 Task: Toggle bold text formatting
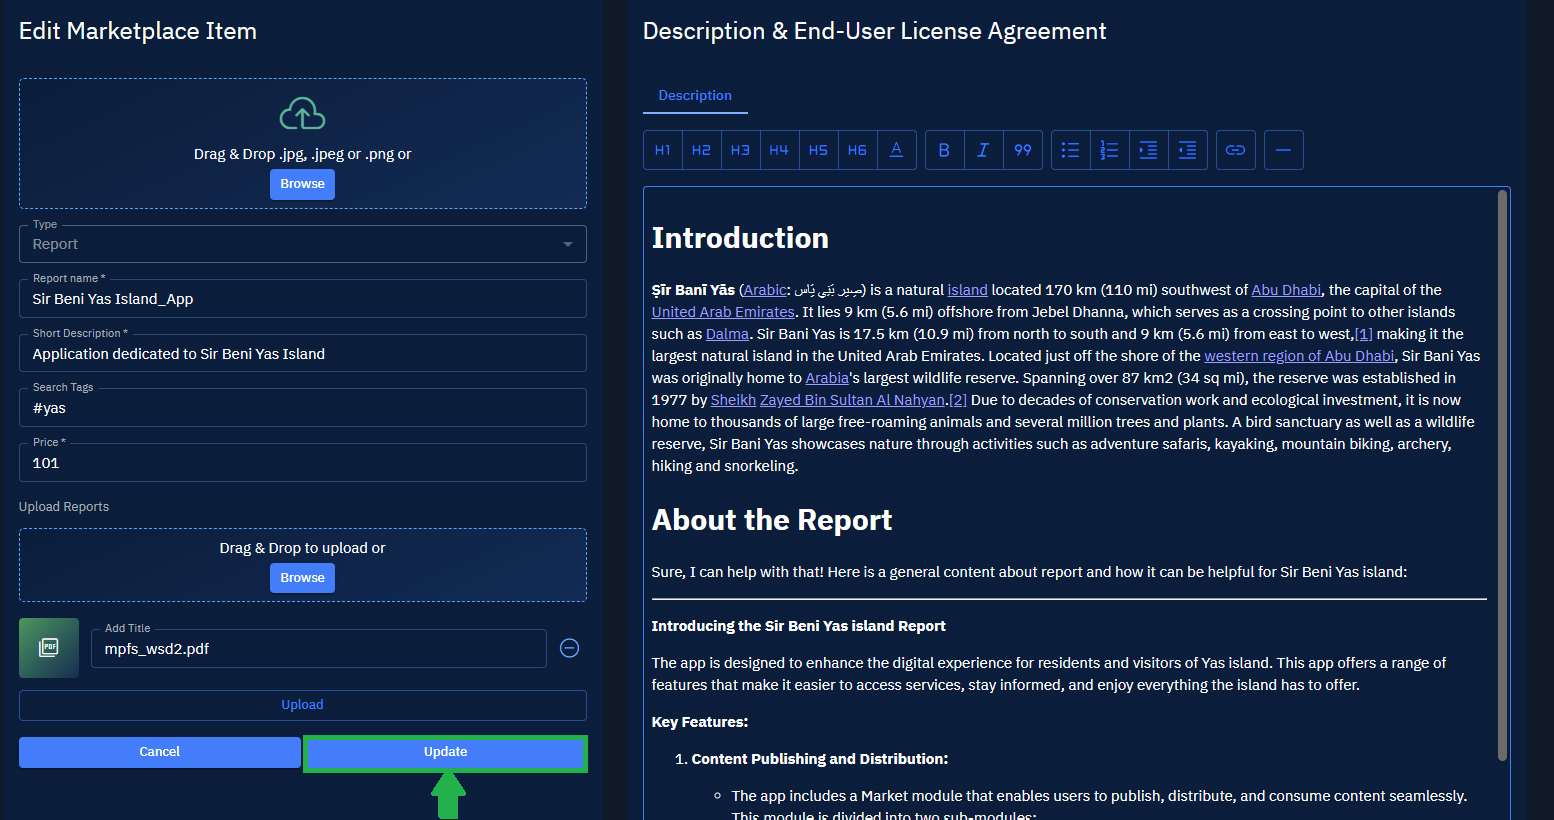tap(944, 150)
